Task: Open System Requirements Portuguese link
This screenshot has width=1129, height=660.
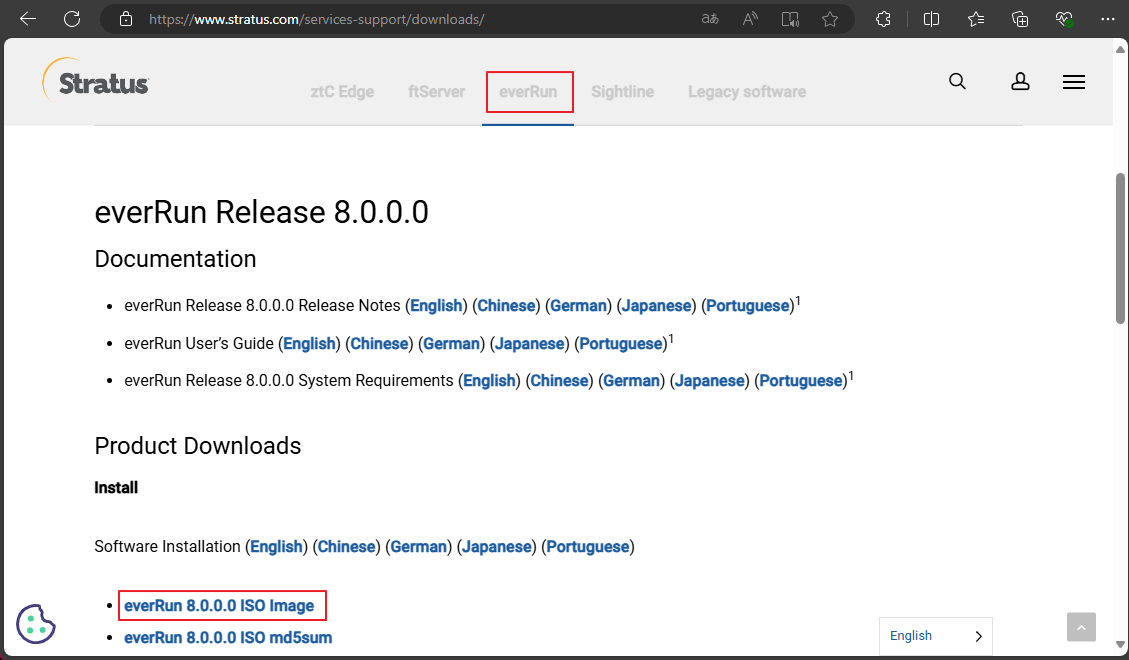Action: (801, 381)
